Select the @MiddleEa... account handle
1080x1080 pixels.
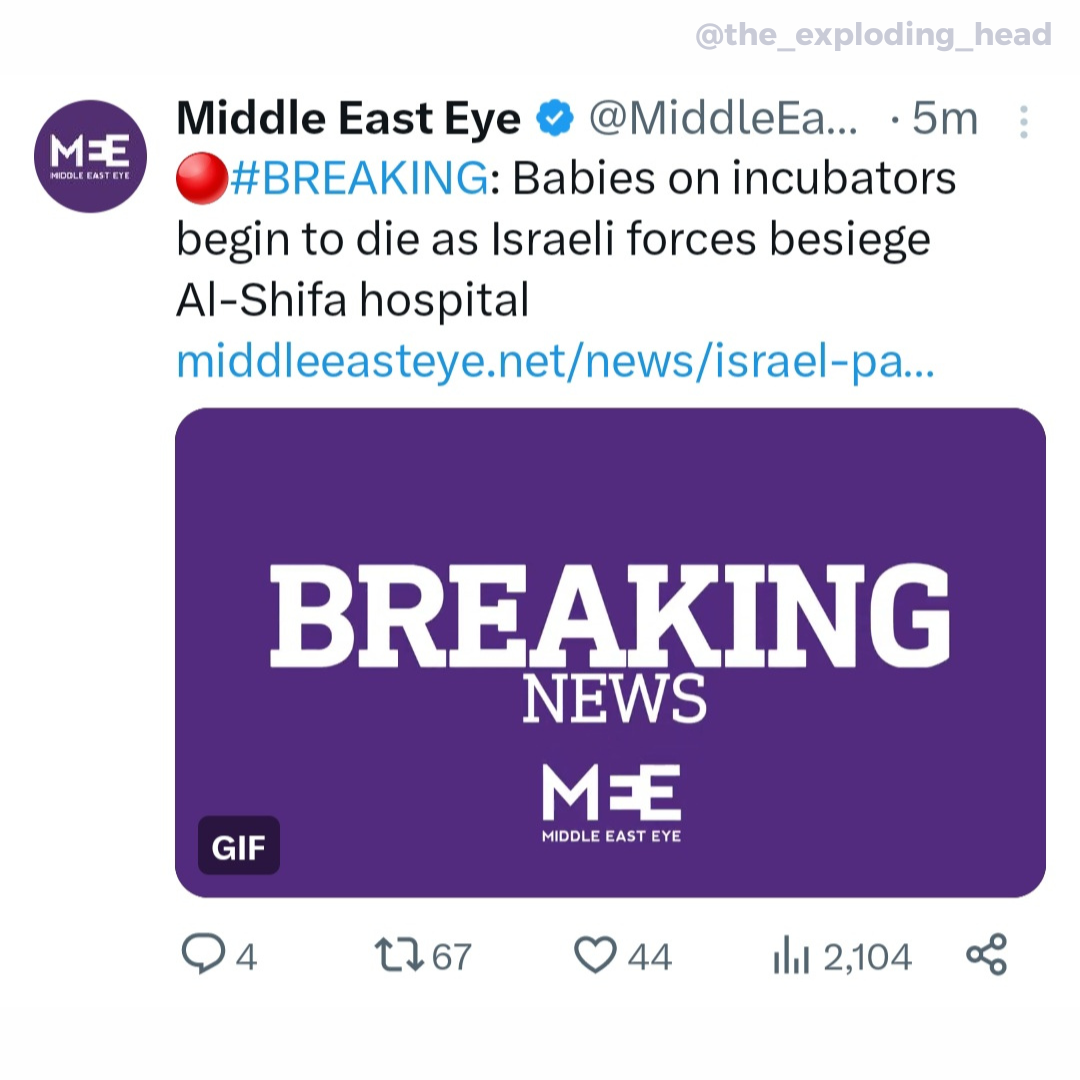pyautogui.click(x=722, y=120)
